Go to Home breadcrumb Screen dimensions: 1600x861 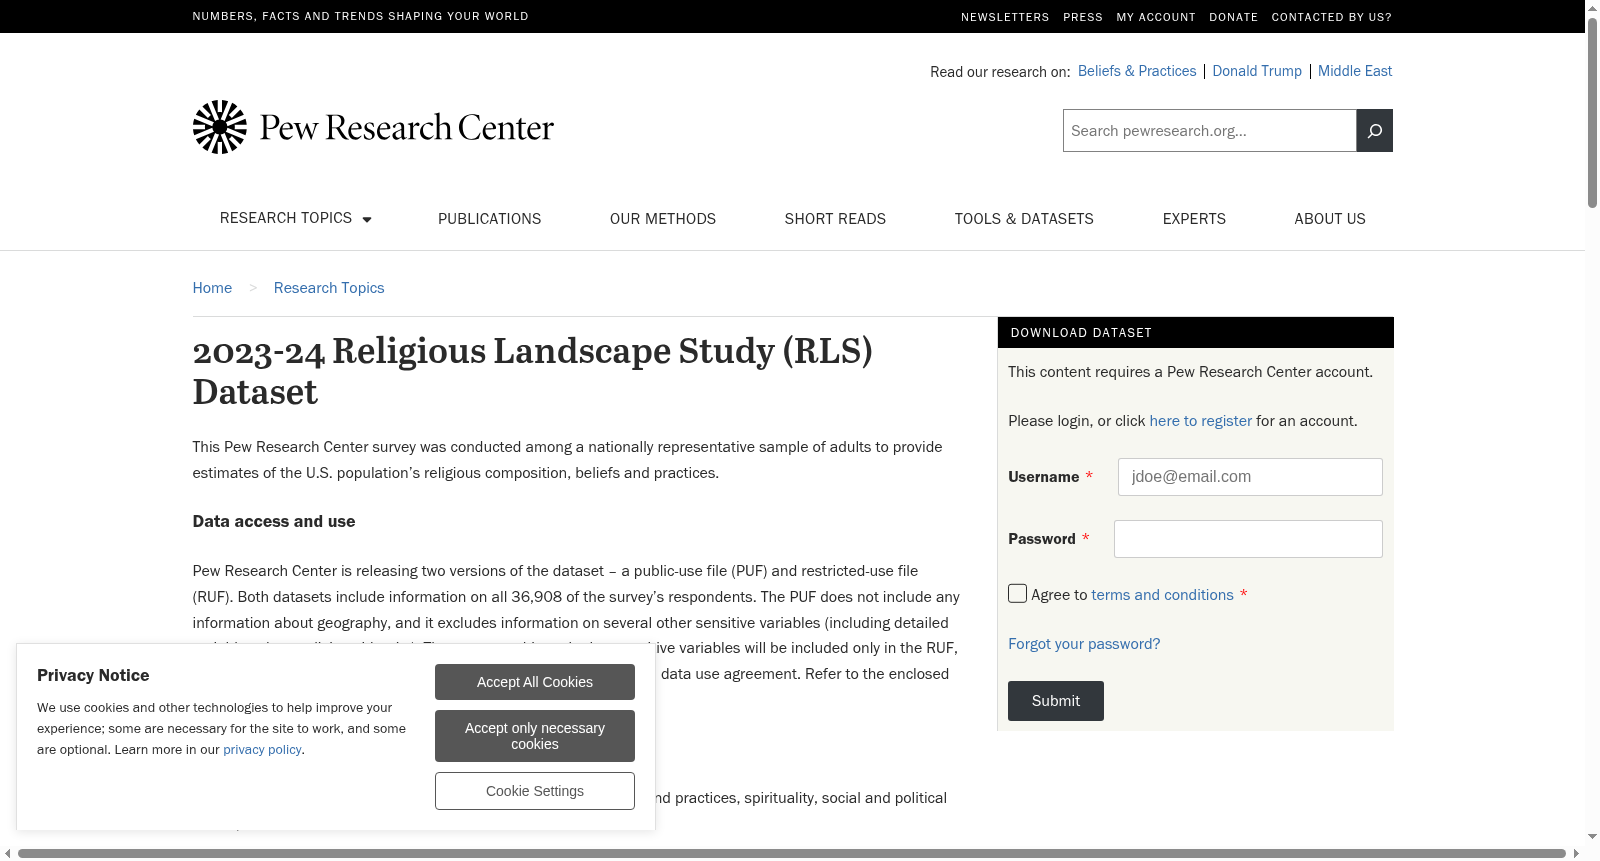coord(212,288)
